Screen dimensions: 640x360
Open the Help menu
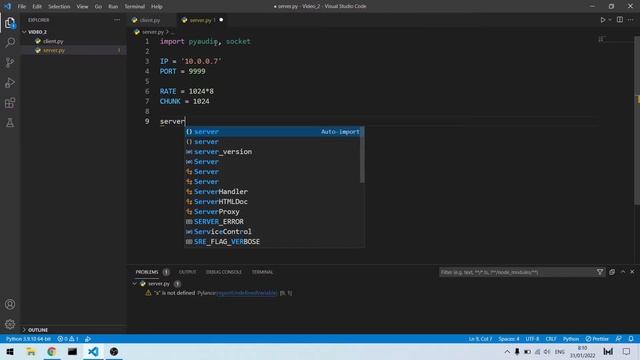(157, 7)
